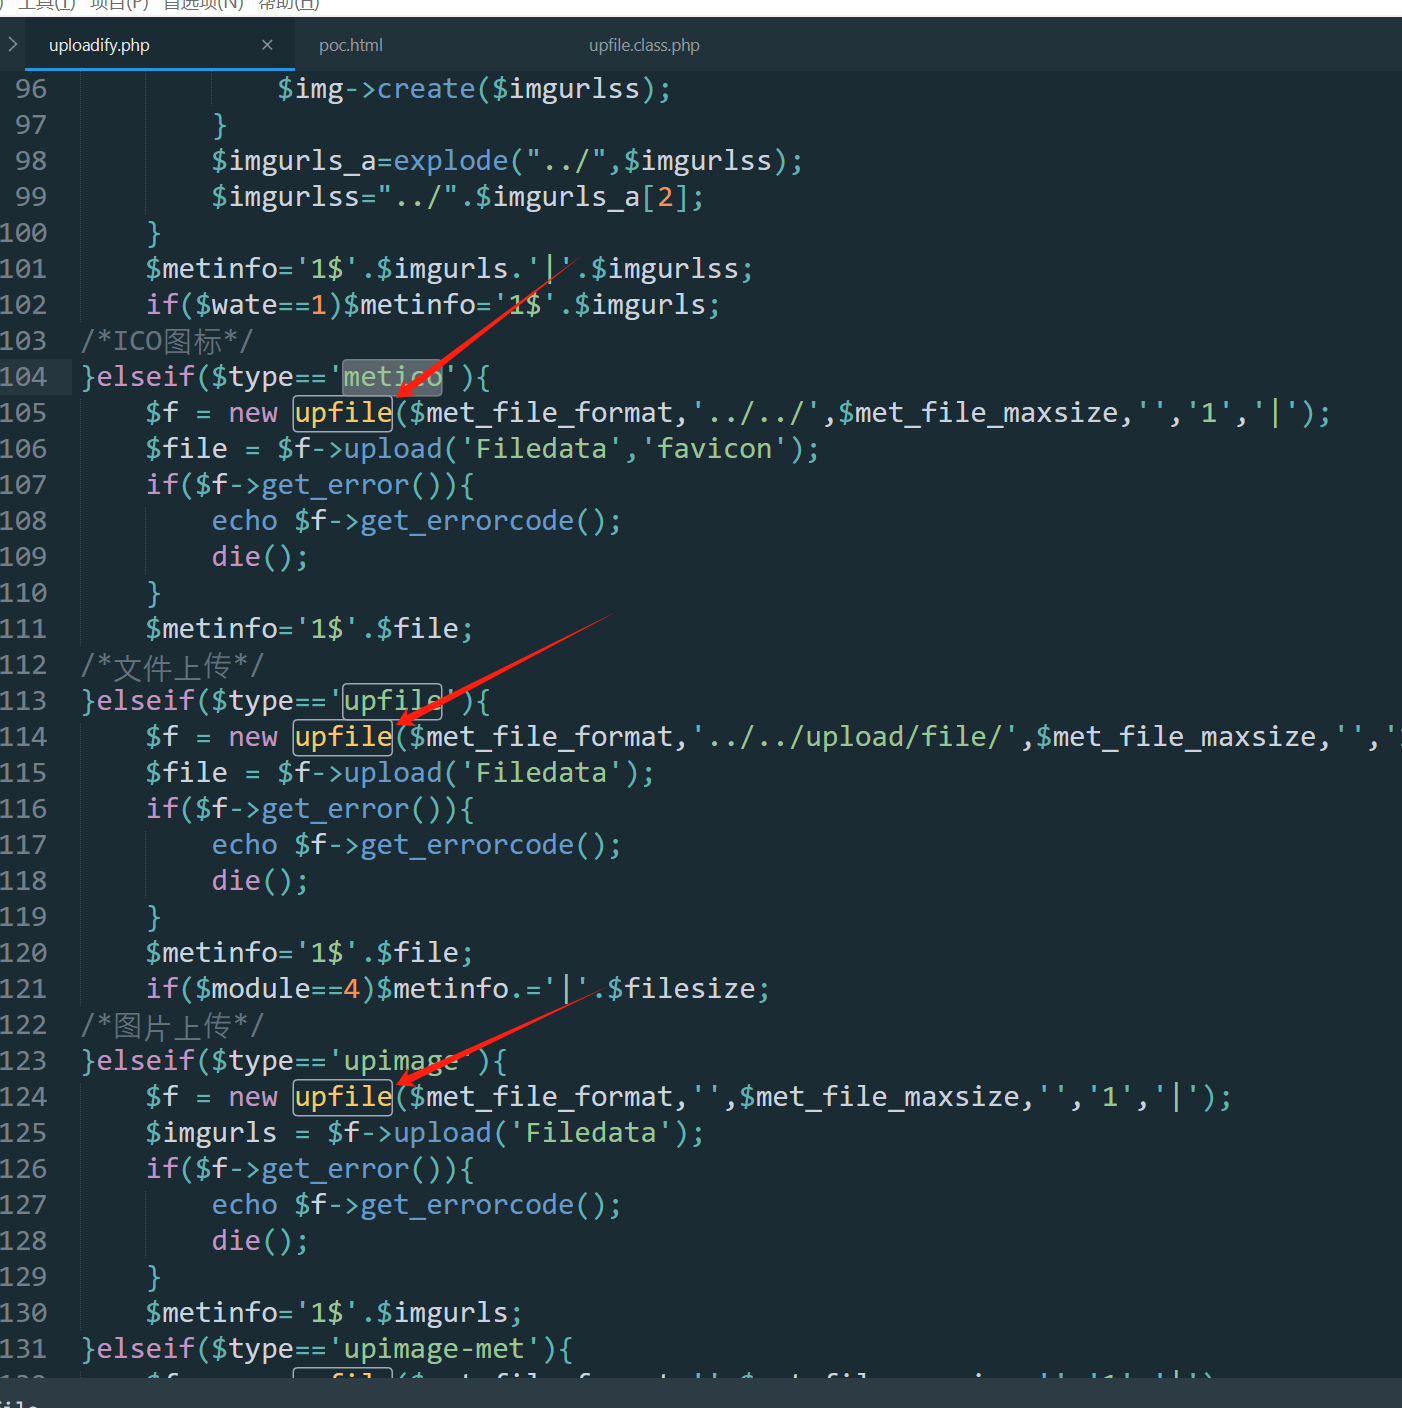
Task: Select the uploadify.php tab
Action: coord(99,45)
